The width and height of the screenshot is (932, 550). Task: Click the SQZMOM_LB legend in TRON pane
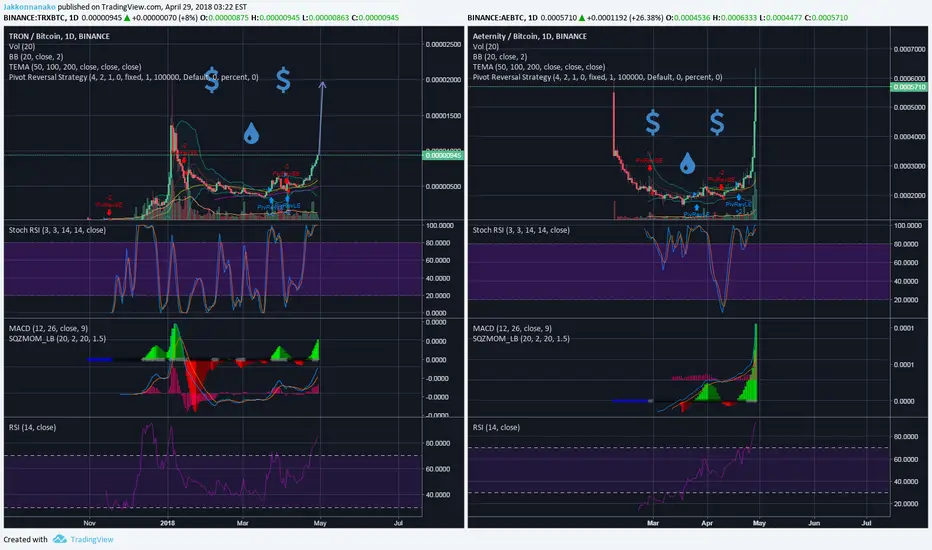tap(57, 338)
